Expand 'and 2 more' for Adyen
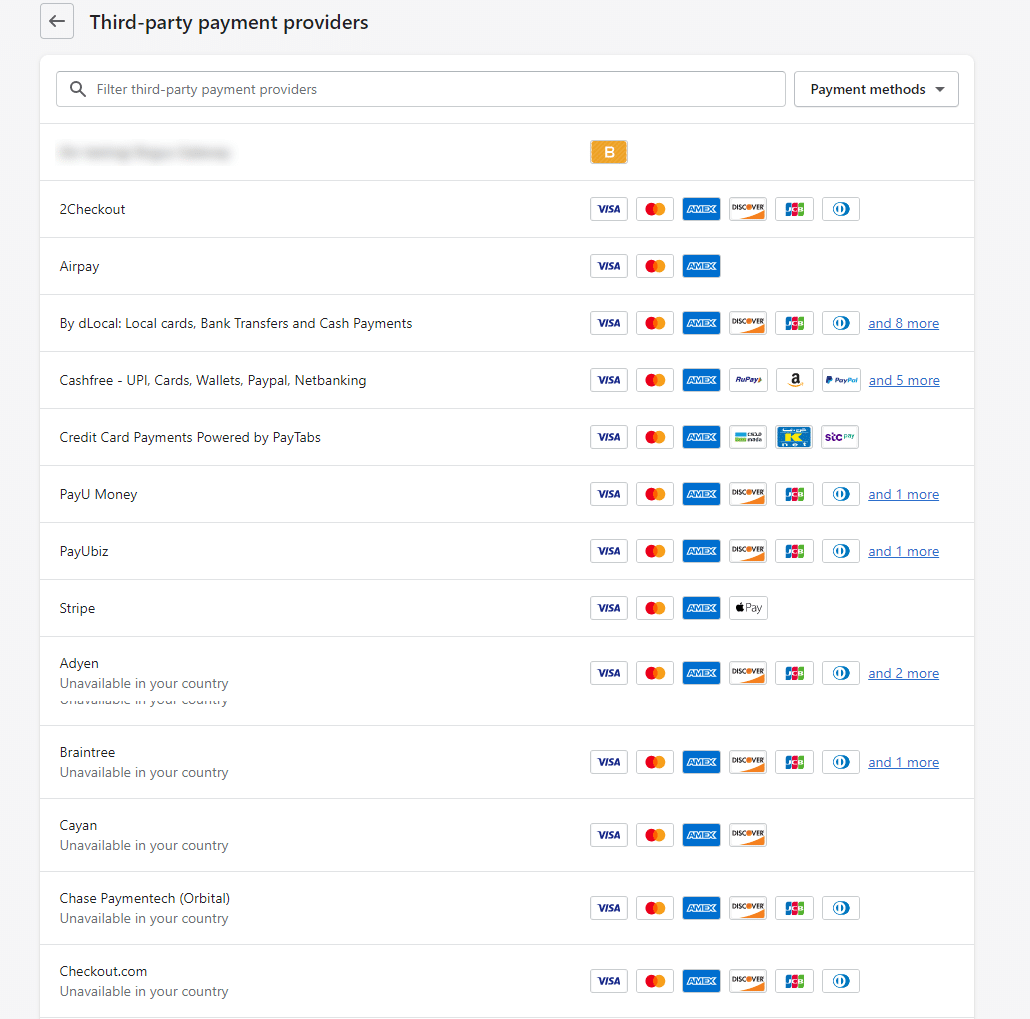This screenshot has height=1019, width=1030. [903, 673]
